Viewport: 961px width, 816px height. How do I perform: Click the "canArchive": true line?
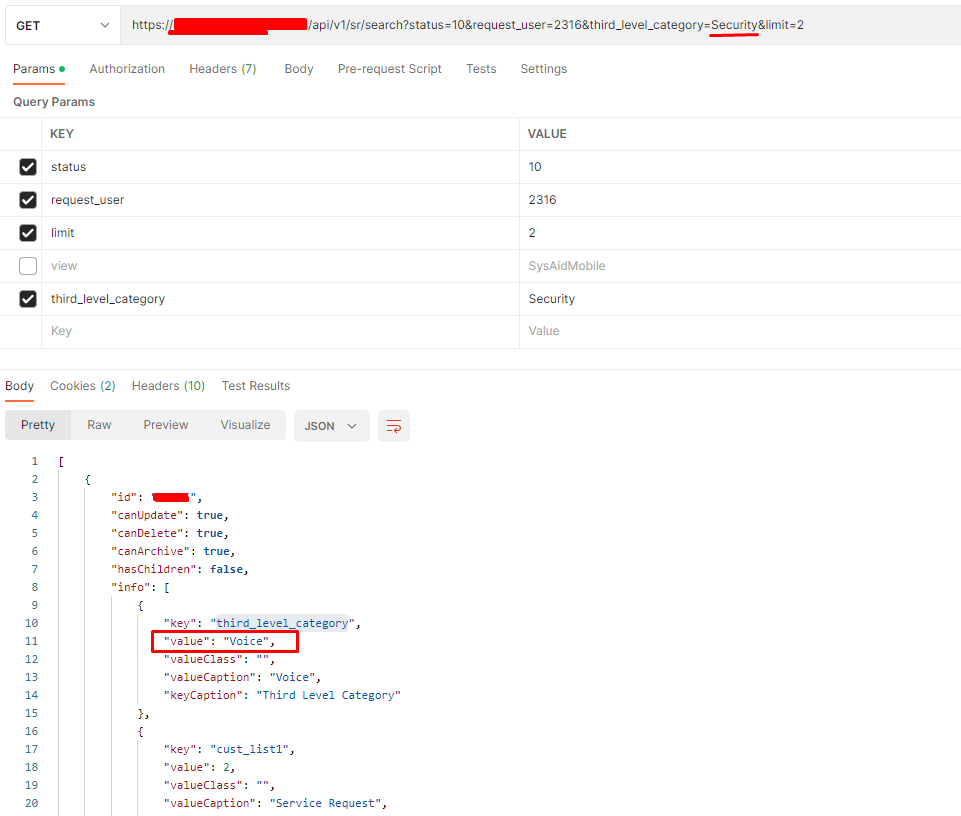pos(172,551)
